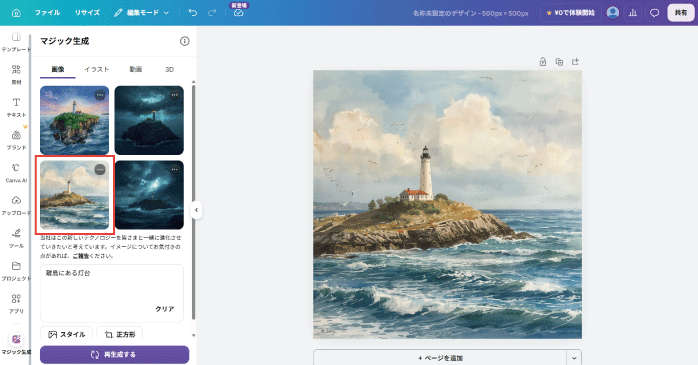This screenshot has width=698, height=365.
Task: Select the green floating island lighthouse thumbnail
Action: [x=74, y=120]
